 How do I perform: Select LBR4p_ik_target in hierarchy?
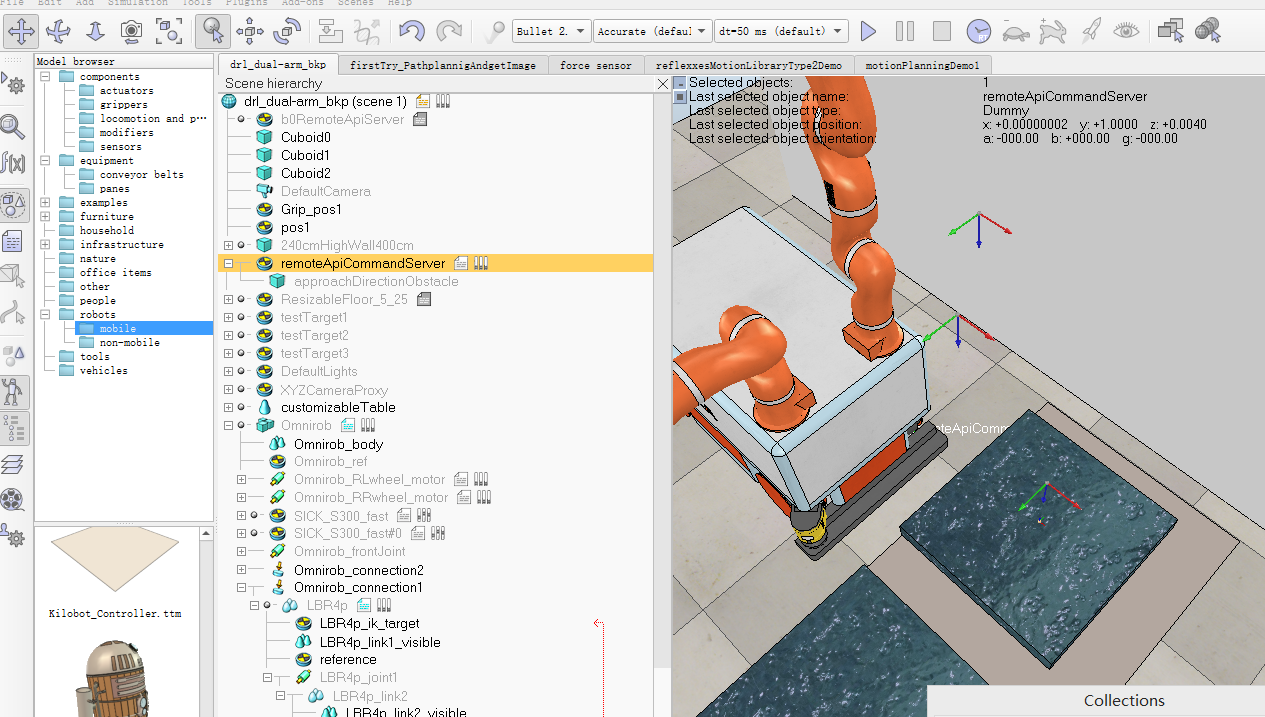click(369, 623)
